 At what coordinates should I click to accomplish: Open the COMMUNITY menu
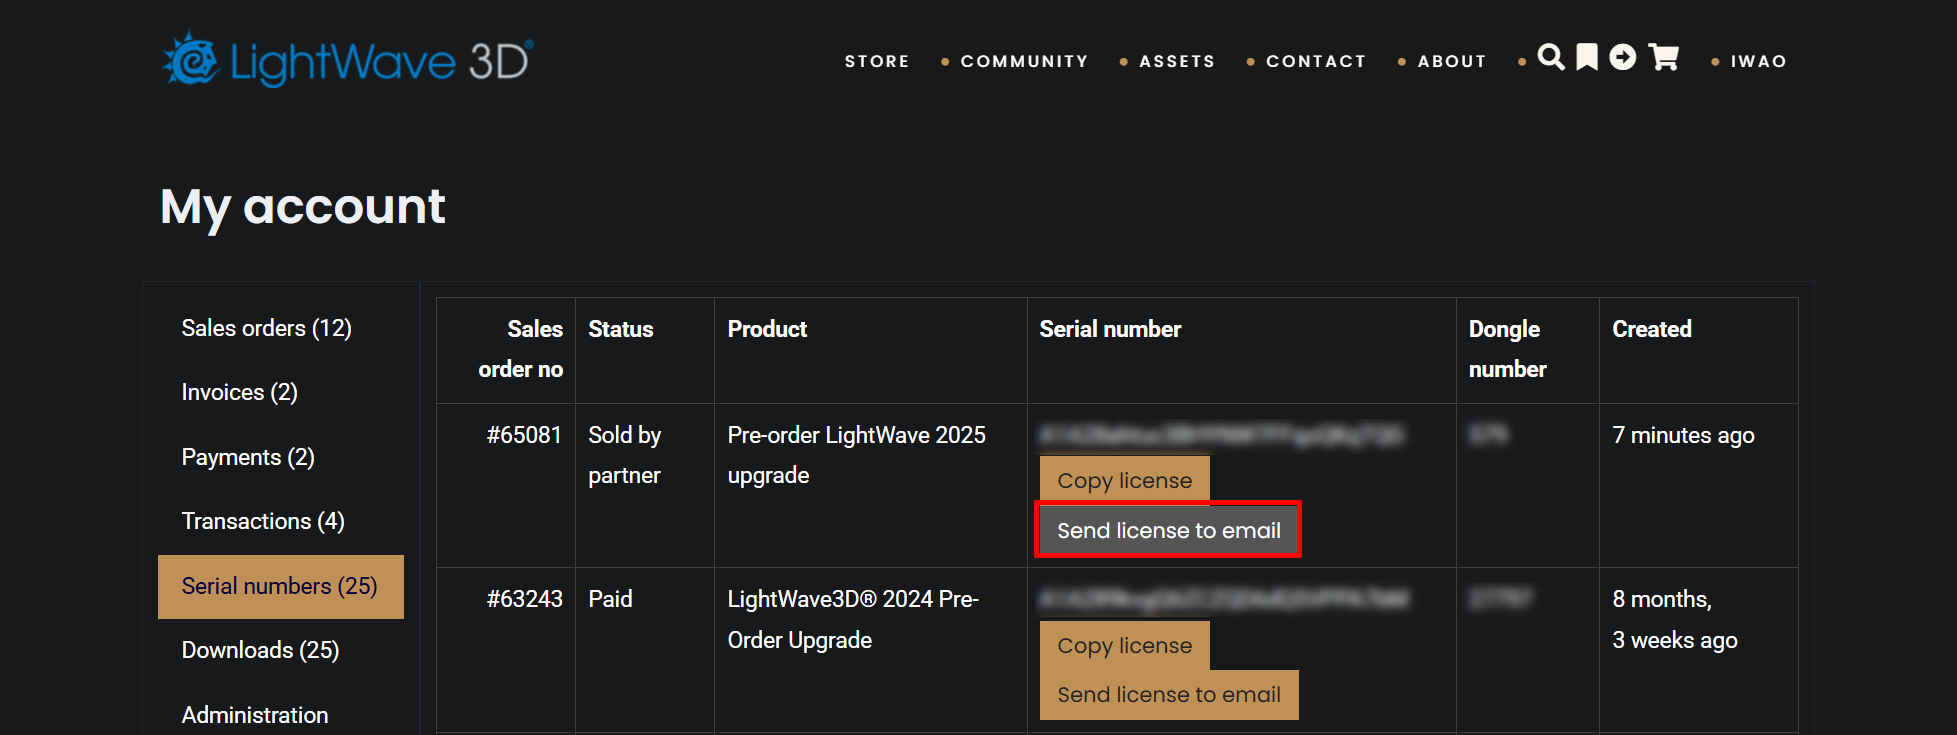[1024, 61]
